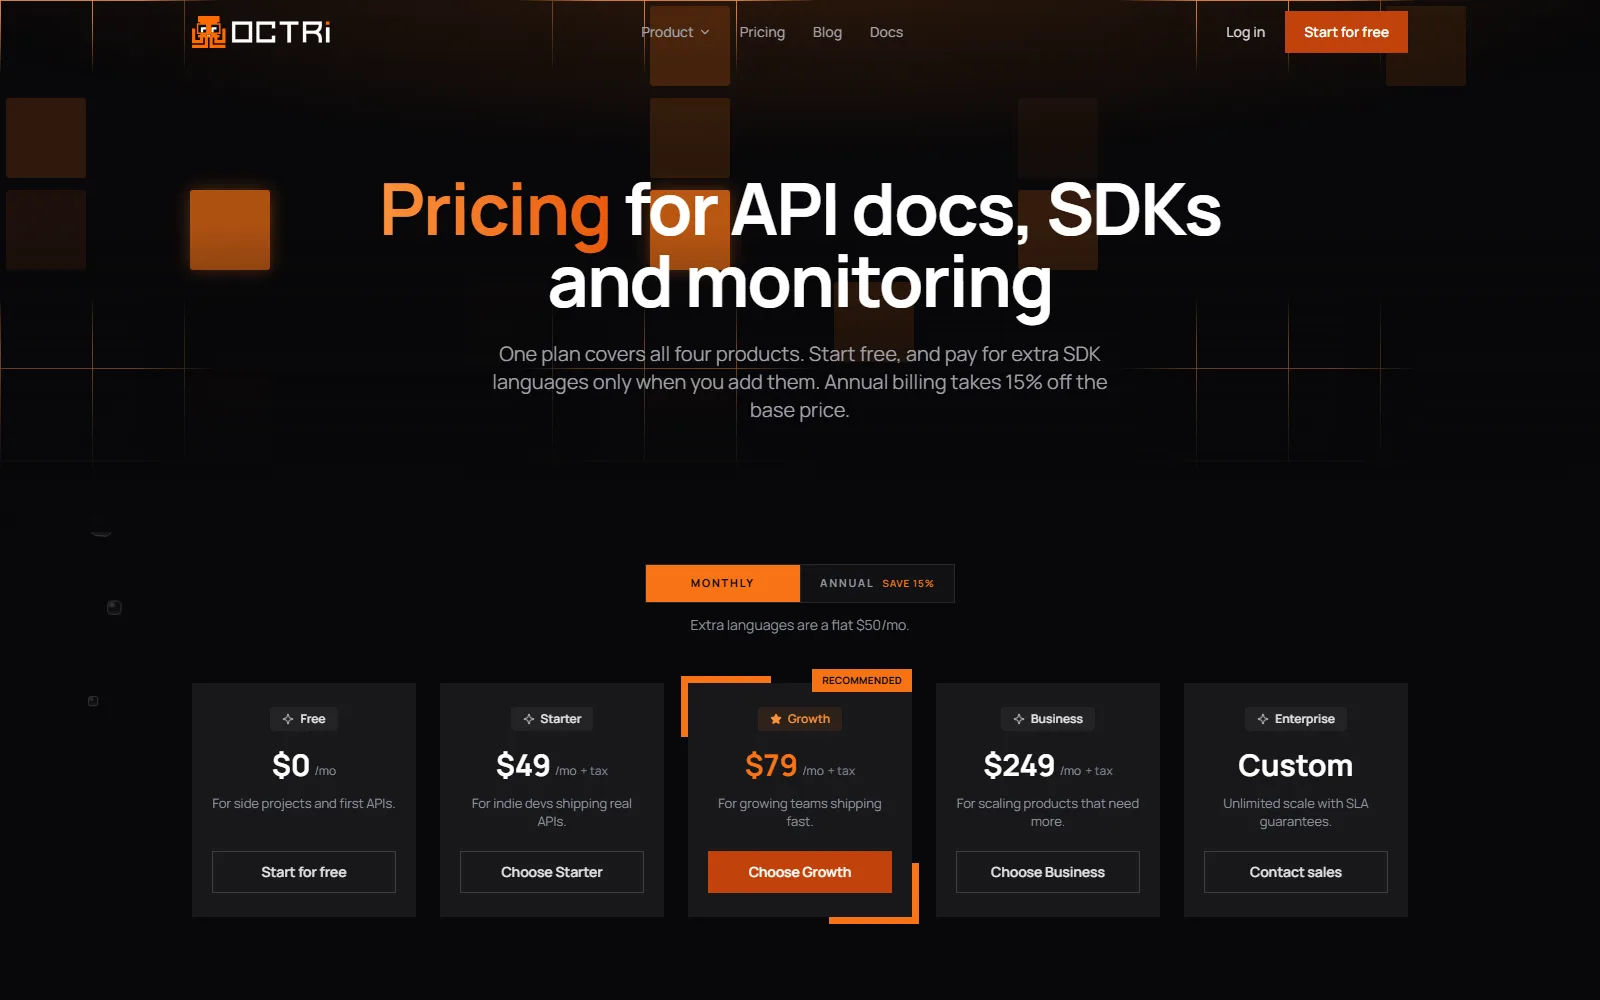Click the Starter plan sparkle icon
The height and width of the screenshot is (1000, 1600).
(529, 719)
